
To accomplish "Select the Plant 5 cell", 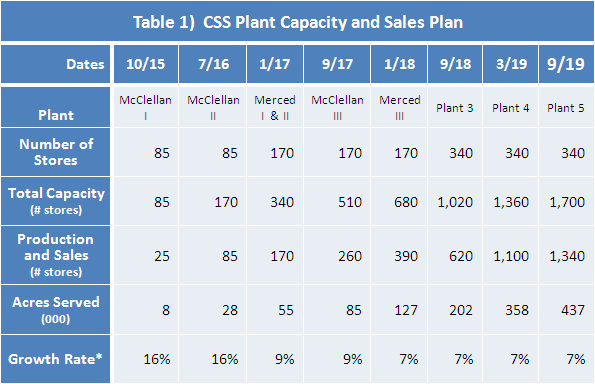I will coord(566,107).
